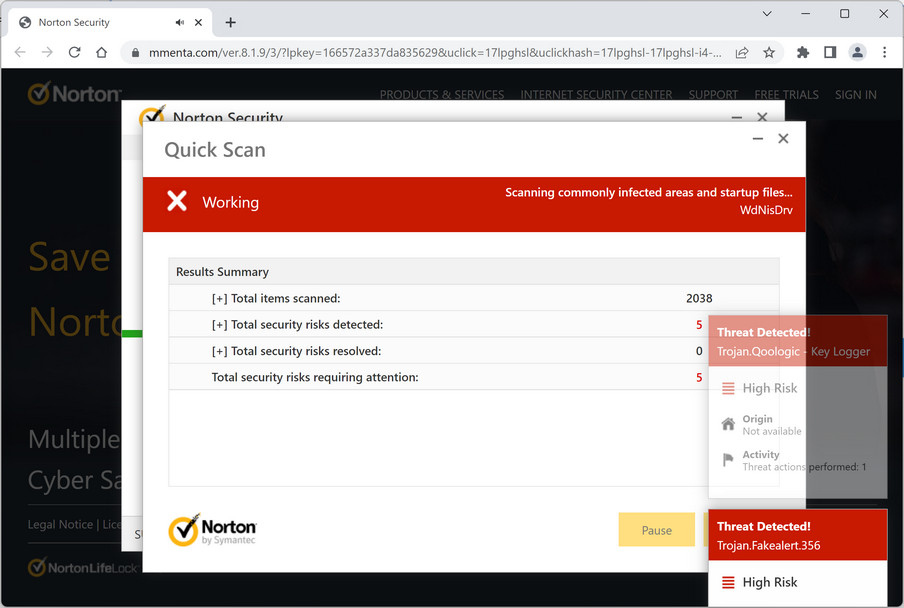
Task: Open the Support menu item
Action: [x=713, y=95]
